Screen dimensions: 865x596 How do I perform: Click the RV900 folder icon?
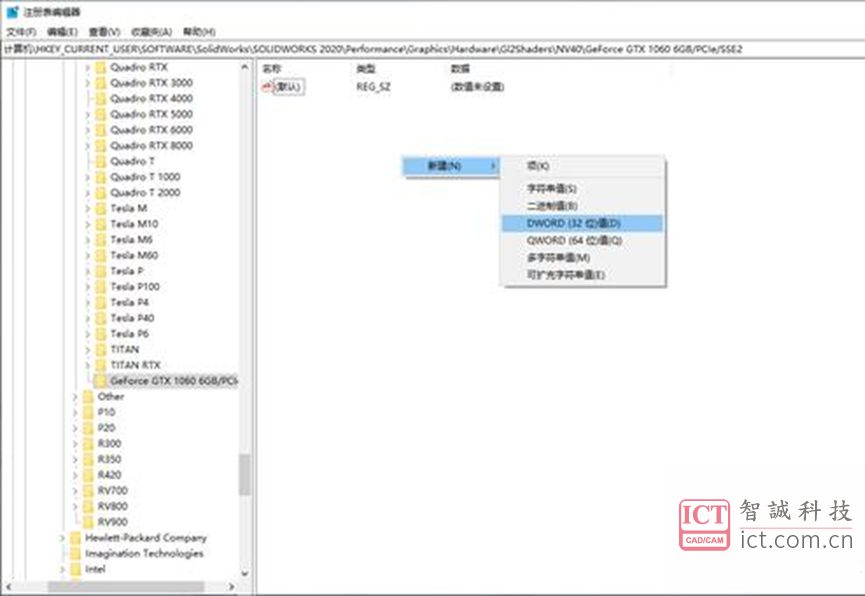88,522
